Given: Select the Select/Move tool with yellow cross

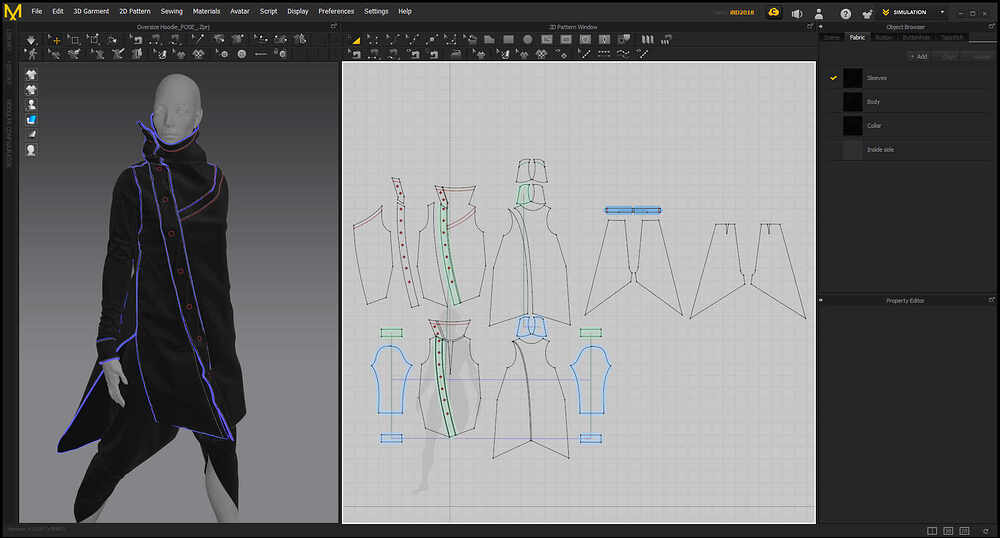Looking at the screenshot, I should pyautogui.click(x=55, y=40).
